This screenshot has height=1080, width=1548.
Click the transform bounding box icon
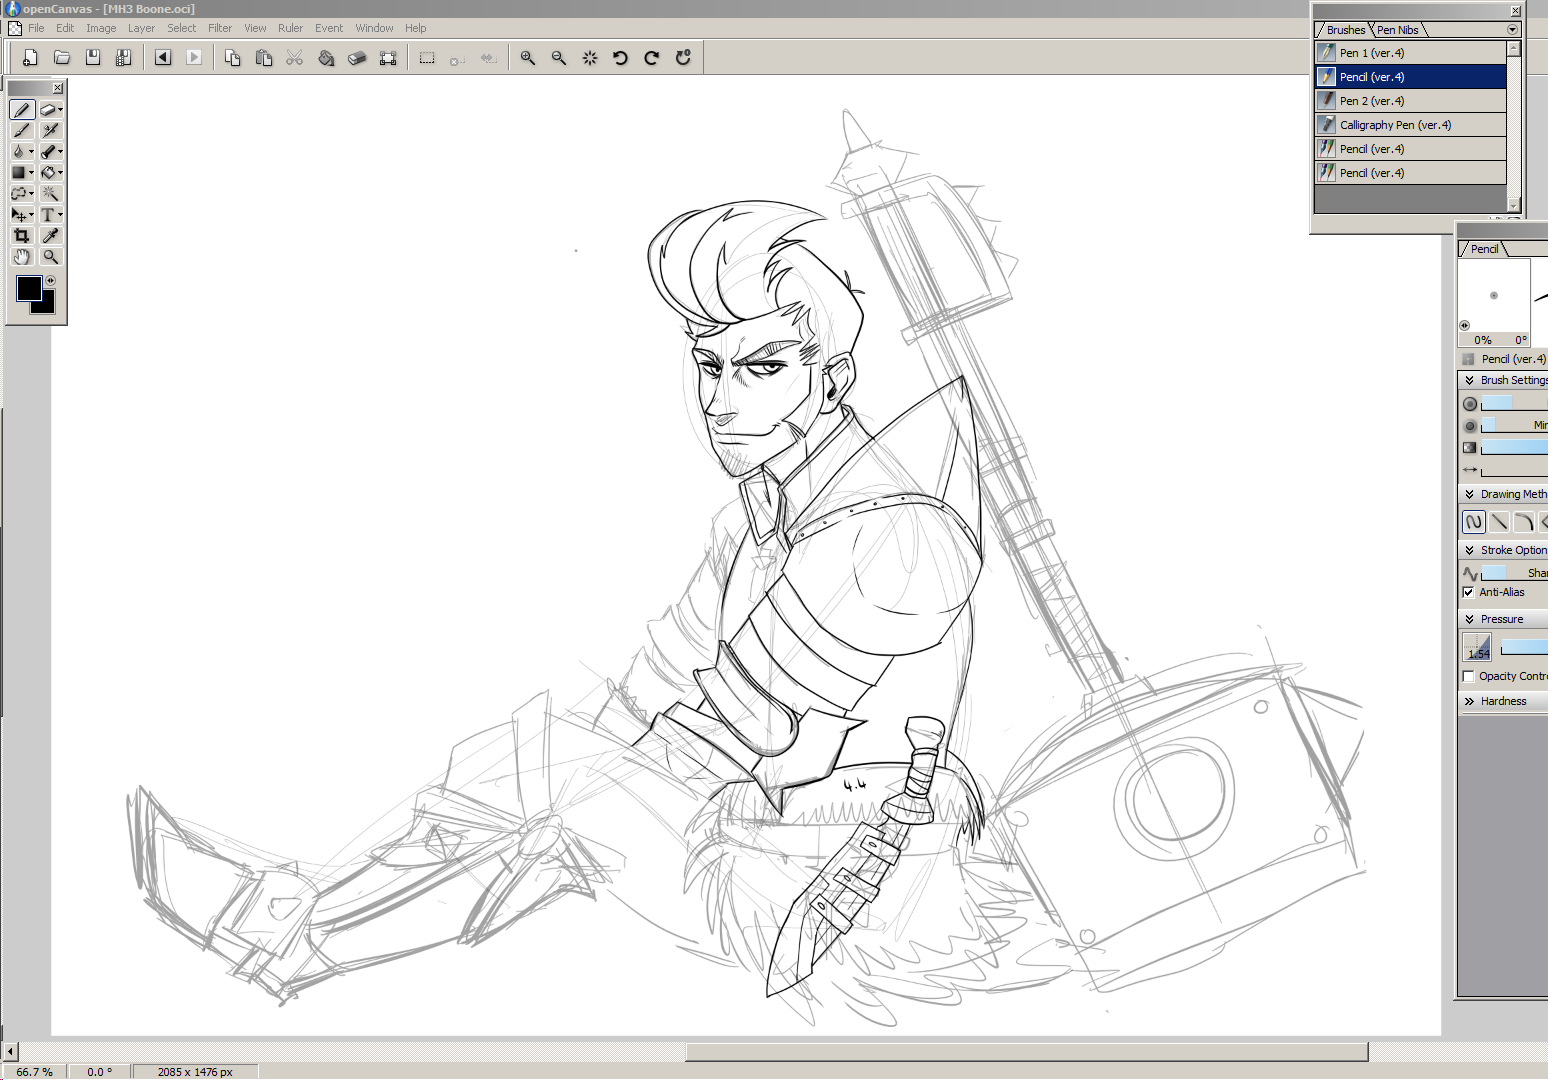388,58
